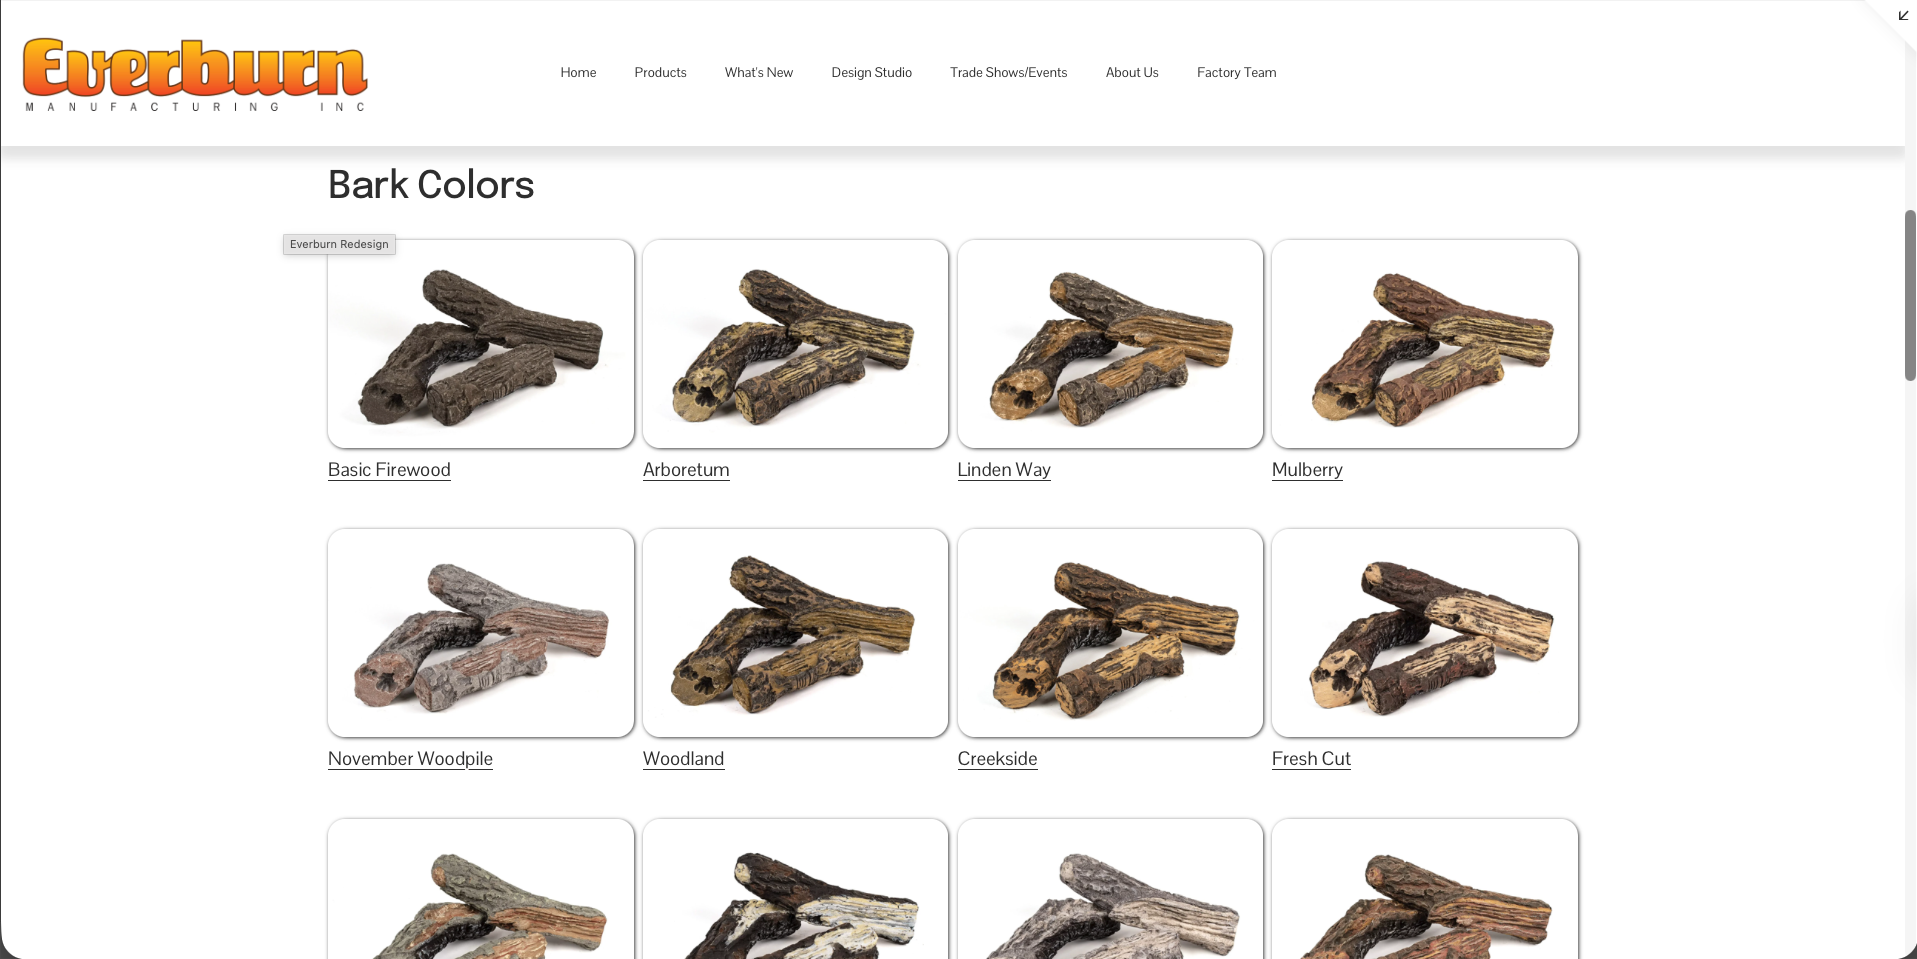Click the page vertical scrollbar thumb
This screenshot has height=959, width=1917.
pos(1910,295)
